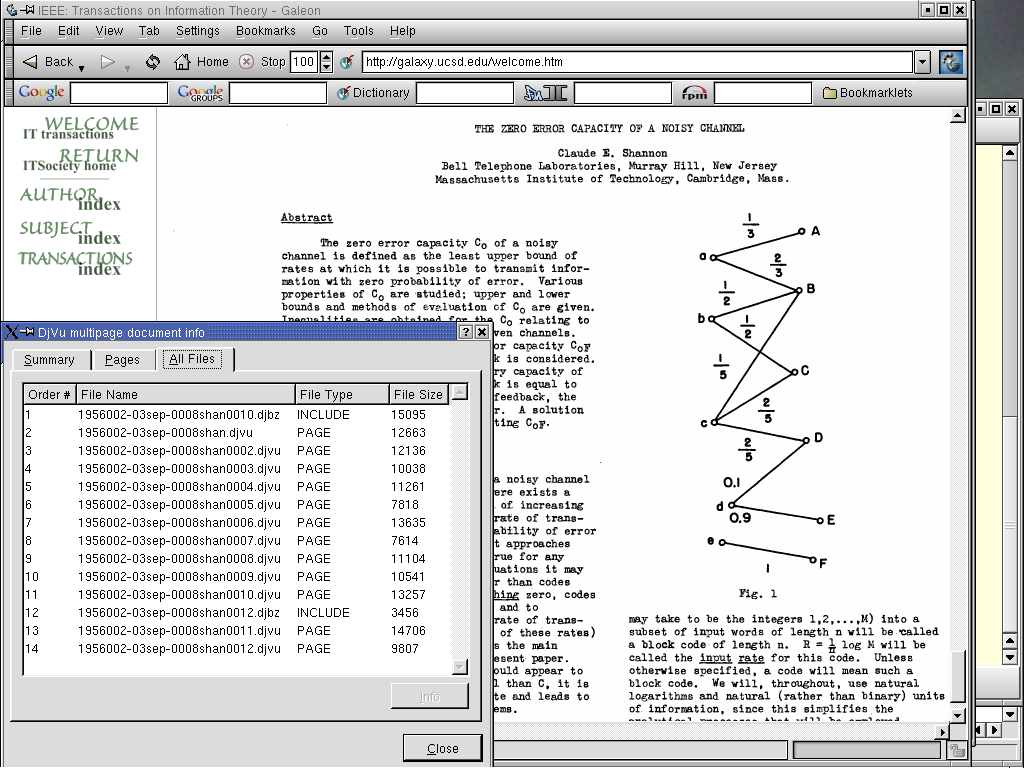The height and width of the screenshot is (768, 1024).
Task: Open the Help menu
Action: [402, 31]
